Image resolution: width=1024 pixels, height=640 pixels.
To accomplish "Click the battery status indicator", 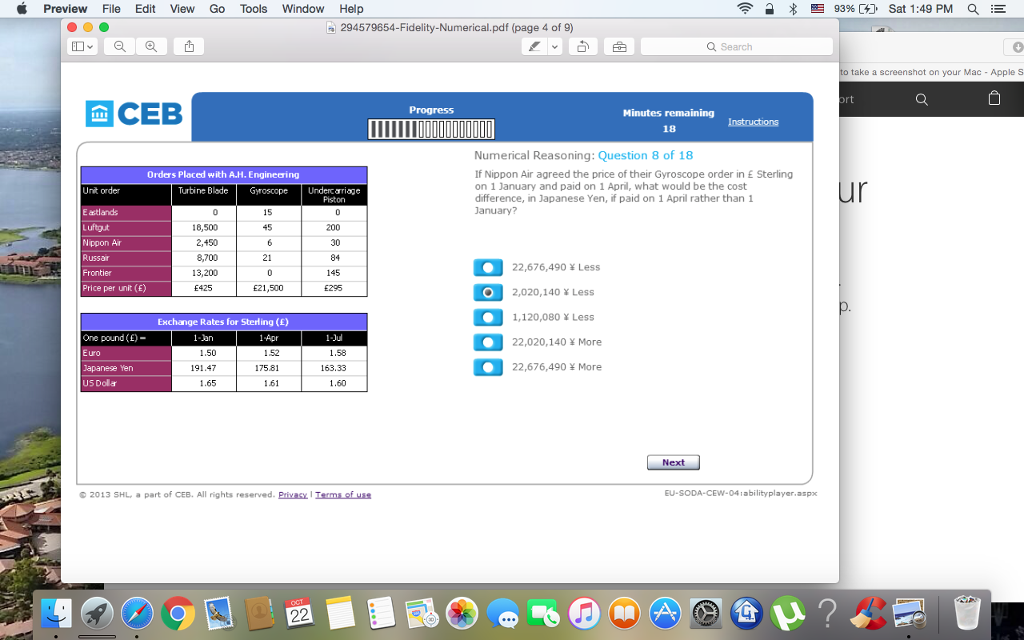I will [856, 8].
